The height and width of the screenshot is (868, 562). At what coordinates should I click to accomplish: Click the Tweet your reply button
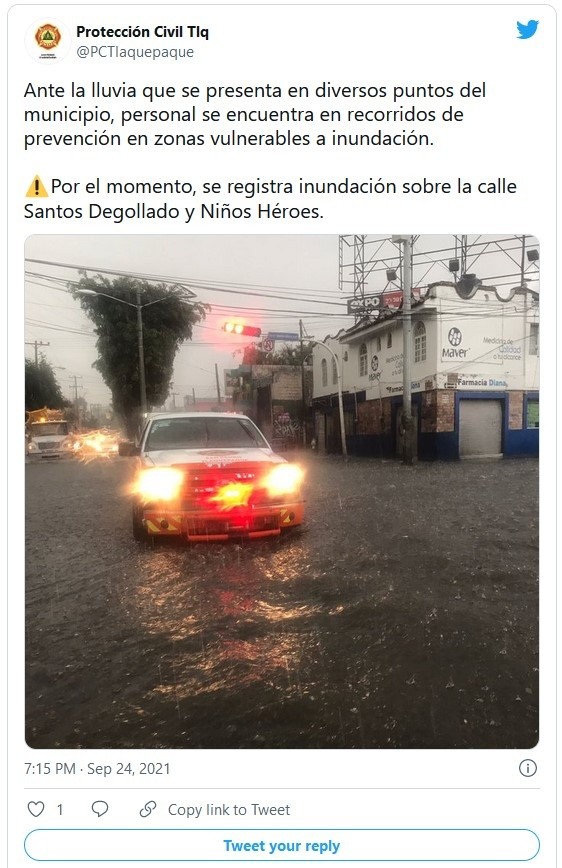[282, 845]
